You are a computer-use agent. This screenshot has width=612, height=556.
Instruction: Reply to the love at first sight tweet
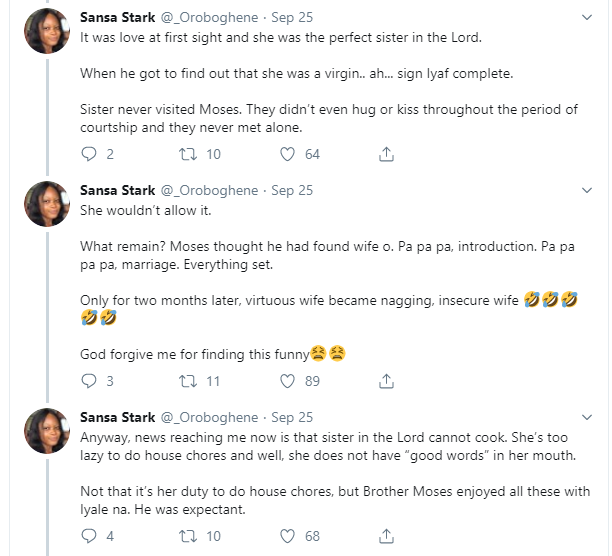coord(88,154)
